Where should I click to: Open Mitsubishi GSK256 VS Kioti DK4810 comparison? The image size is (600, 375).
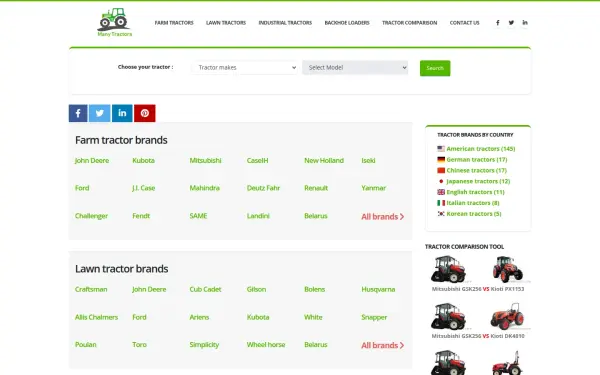coord(478,336)
